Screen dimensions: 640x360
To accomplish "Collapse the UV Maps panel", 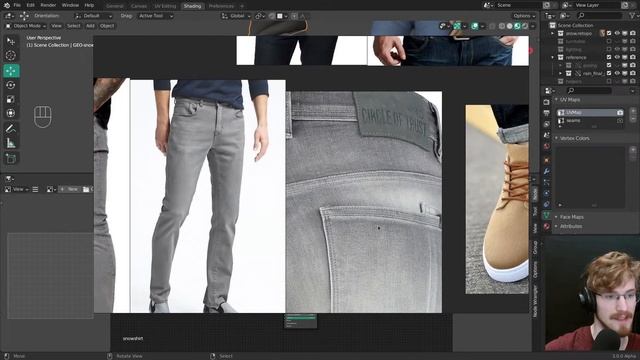I will click(556, 100).
